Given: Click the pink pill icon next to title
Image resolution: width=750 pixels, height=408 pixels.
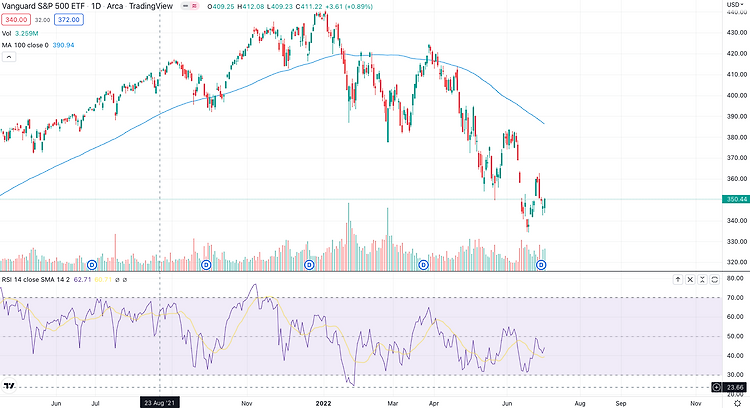Looking at the screenshot, I should tap(195, 6).
